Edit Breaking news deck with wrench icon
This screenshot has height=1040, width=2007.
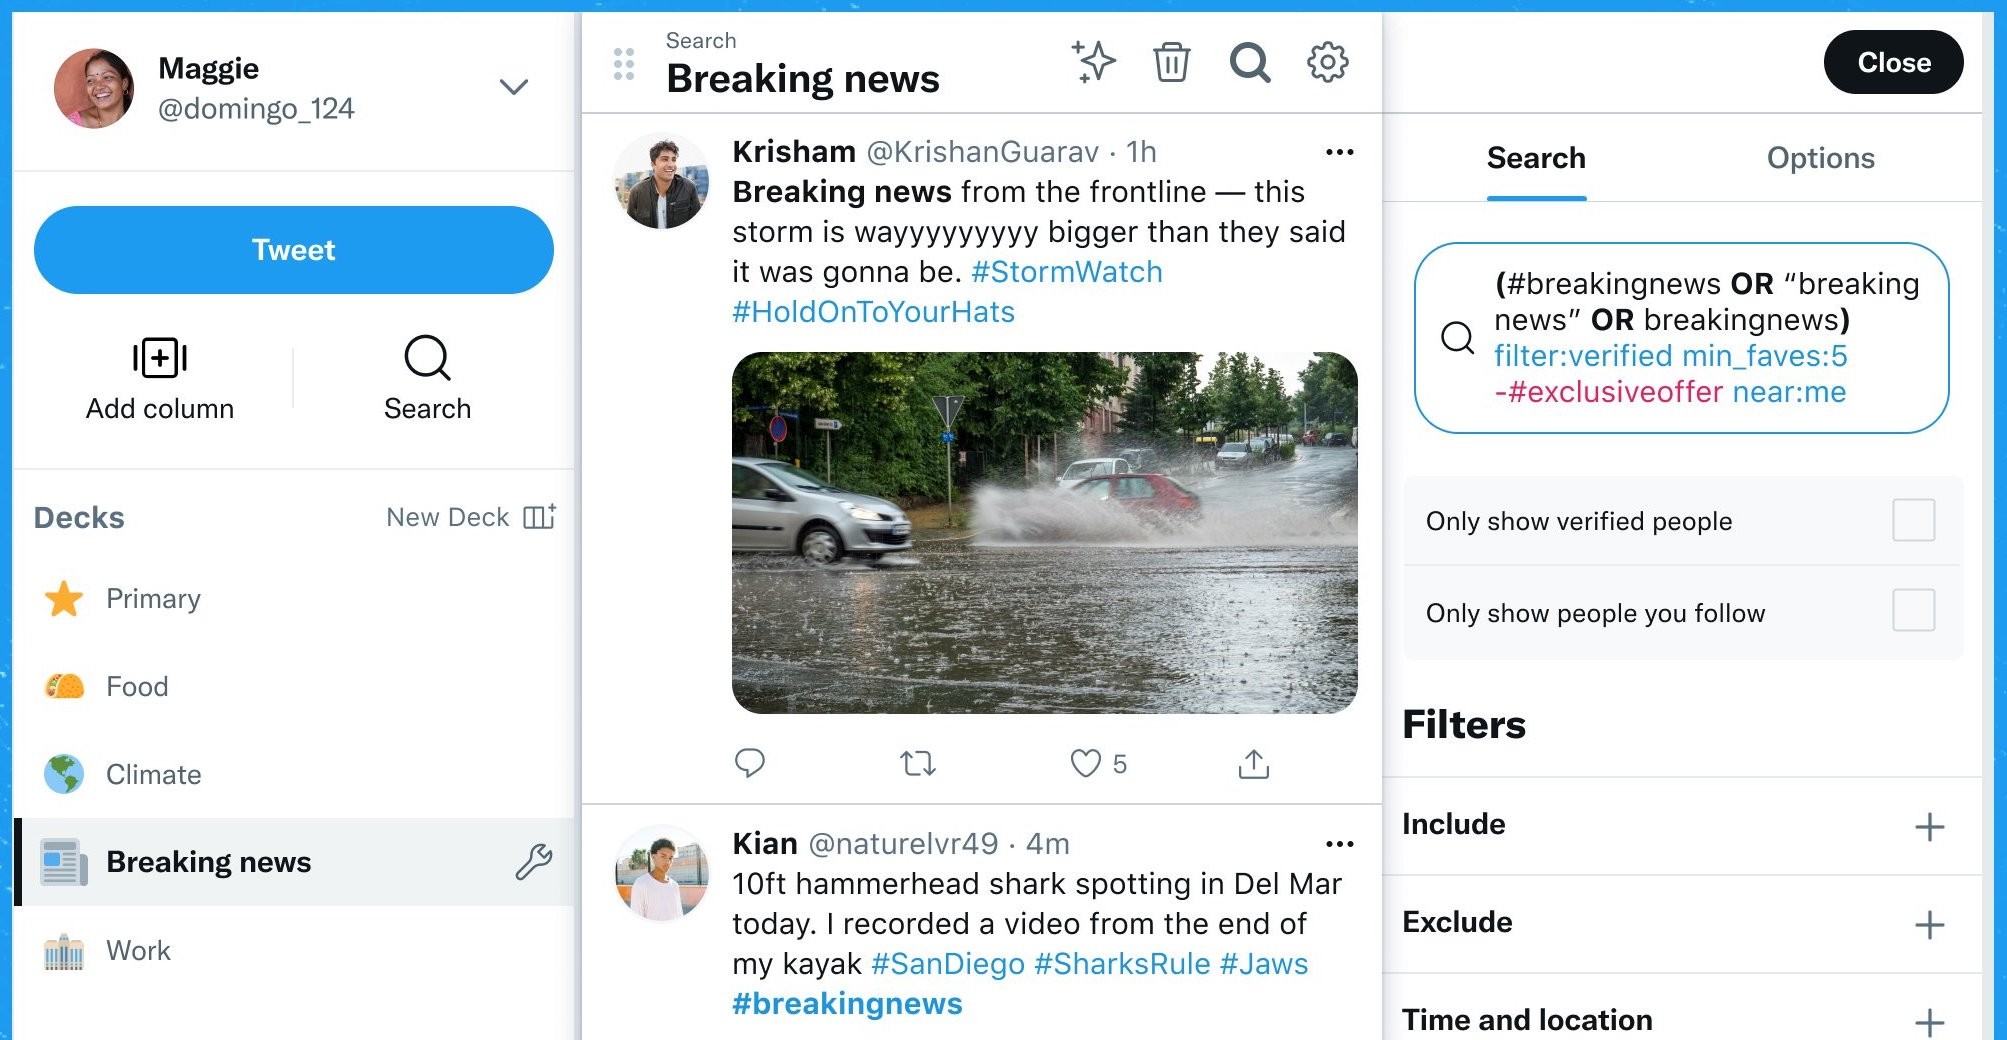(x=534, y=861)
